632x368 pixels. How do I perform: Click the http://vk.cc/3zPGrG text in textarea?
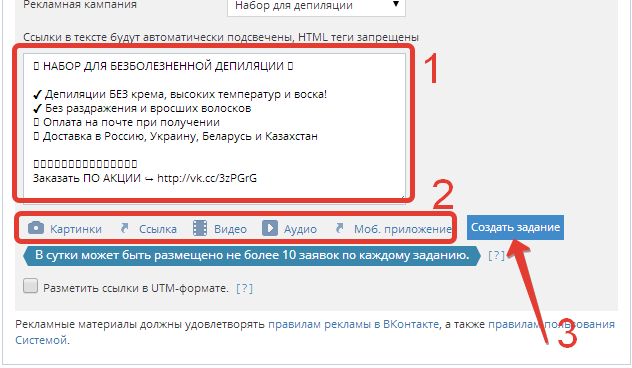click(207, 178)
